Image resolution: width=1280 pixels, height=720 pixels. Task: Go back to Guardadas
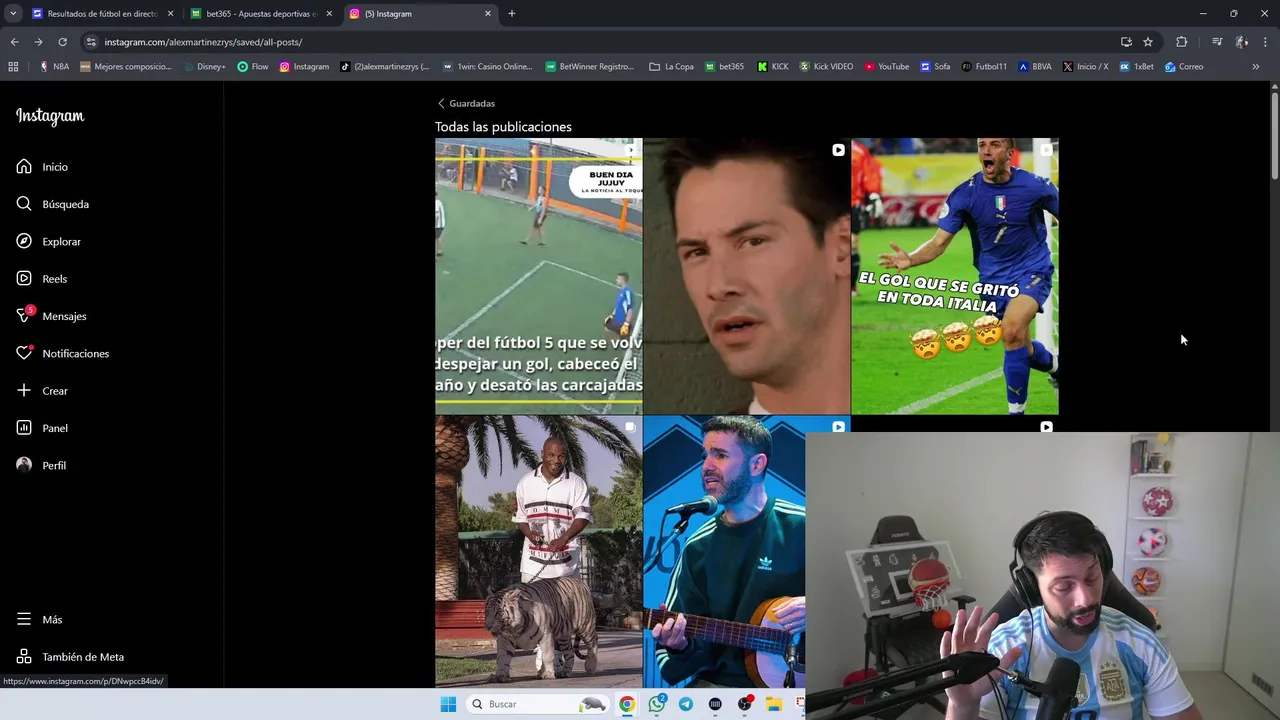466,103
